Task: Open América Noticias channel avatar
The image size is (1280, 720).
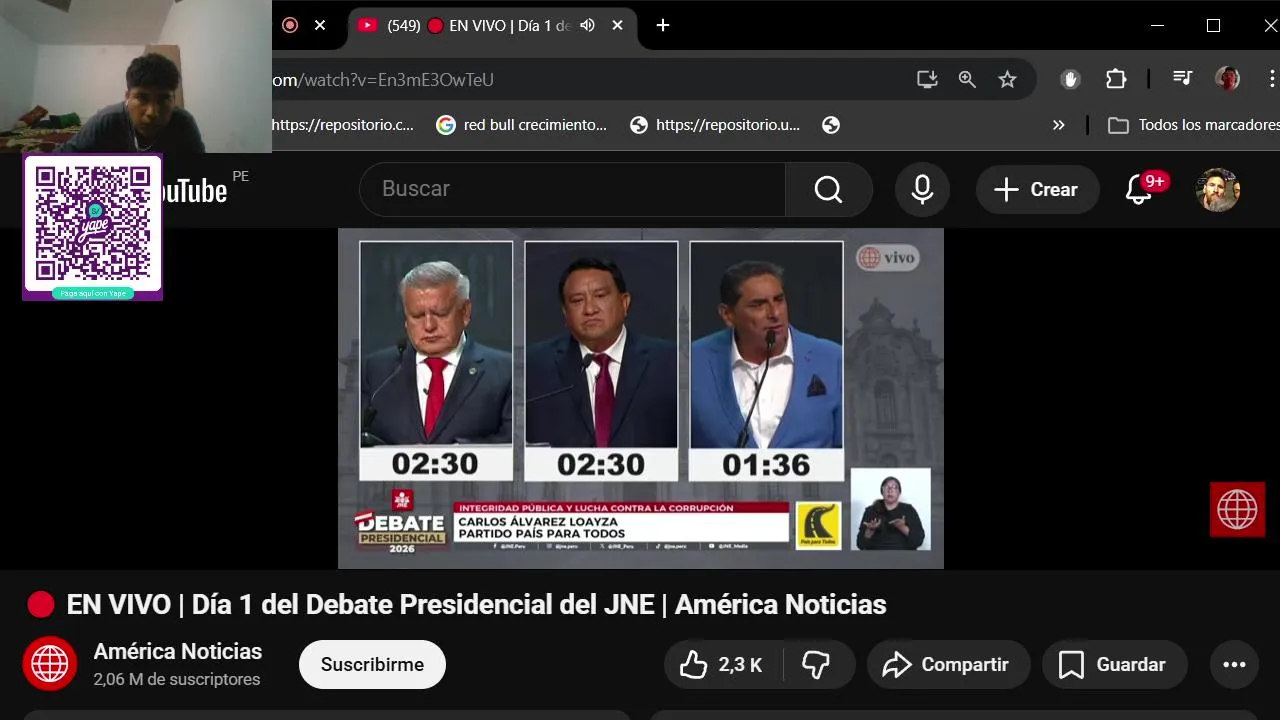Action: pos(50,664)
